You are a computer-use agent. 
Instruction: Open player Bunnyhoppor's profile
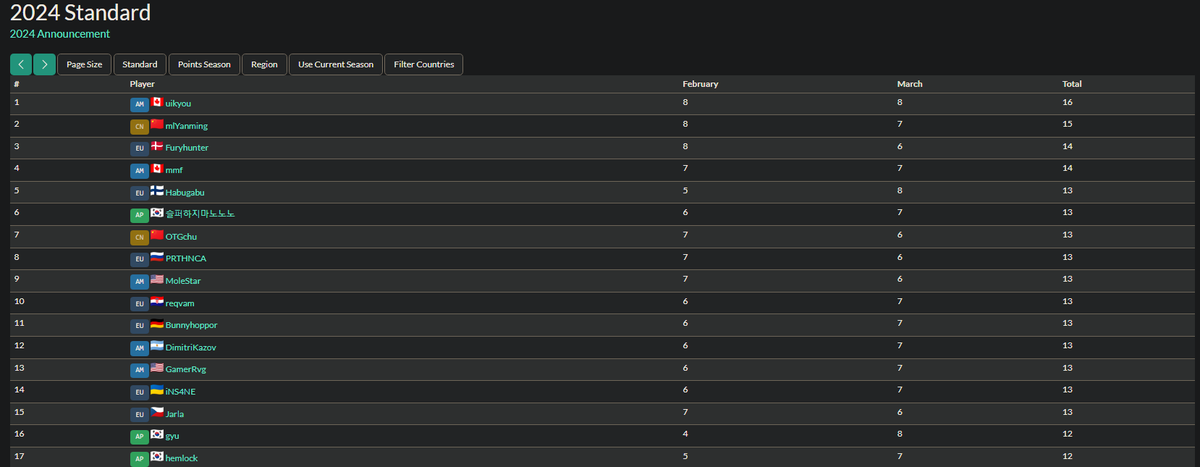pyautogui.click(x=191, y=325)
